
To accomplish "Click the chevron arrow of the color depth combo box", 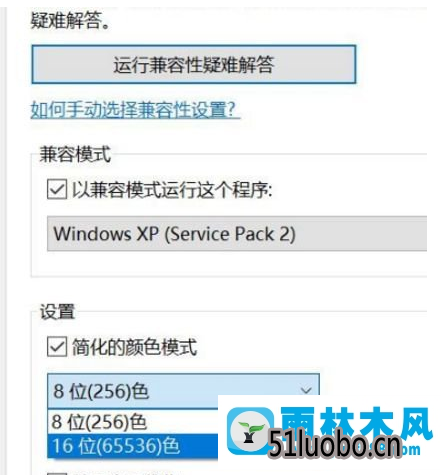I will [x=305, y=391].
